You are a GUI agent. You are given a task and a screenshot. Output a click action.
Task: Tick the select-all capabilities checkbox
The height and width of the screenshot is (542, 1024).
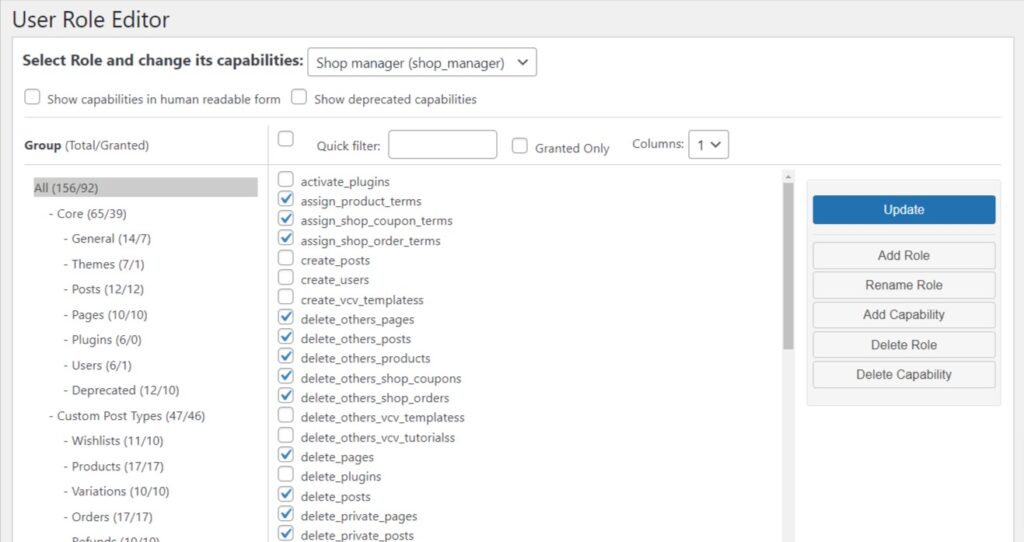[286, 139]
